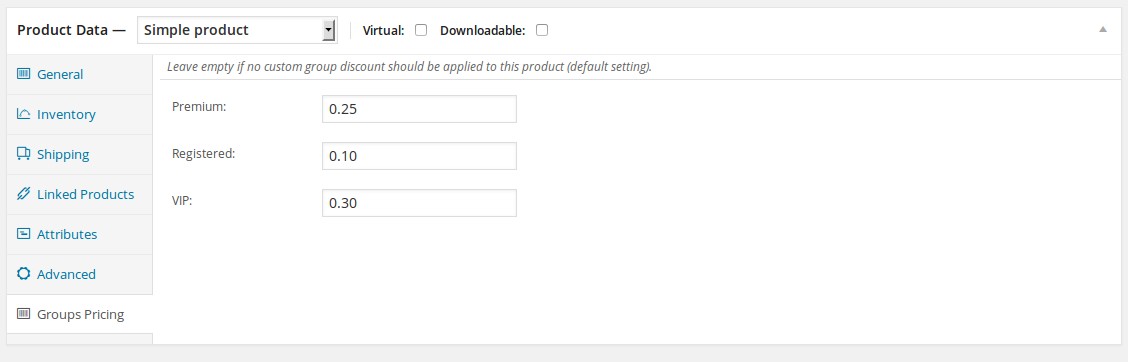Click the Advanced gear icon
Viewport: 1128px width, 362px height.
tap(24, 274)
